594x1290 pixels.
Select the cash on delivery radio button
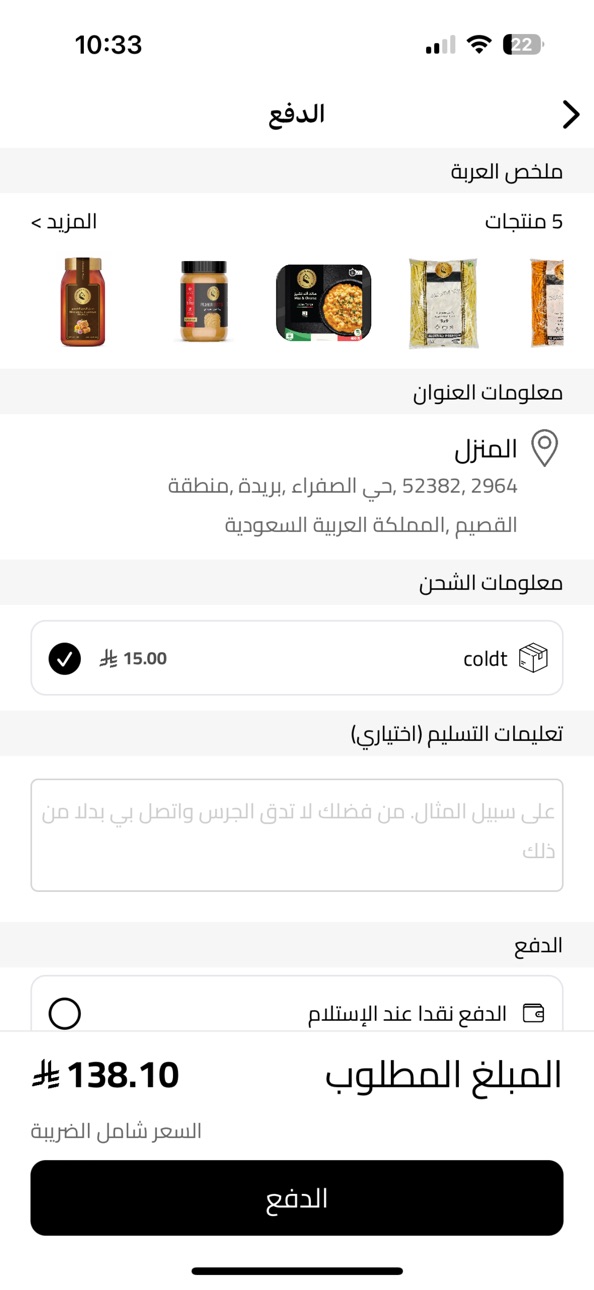(x=65, y=1013)
